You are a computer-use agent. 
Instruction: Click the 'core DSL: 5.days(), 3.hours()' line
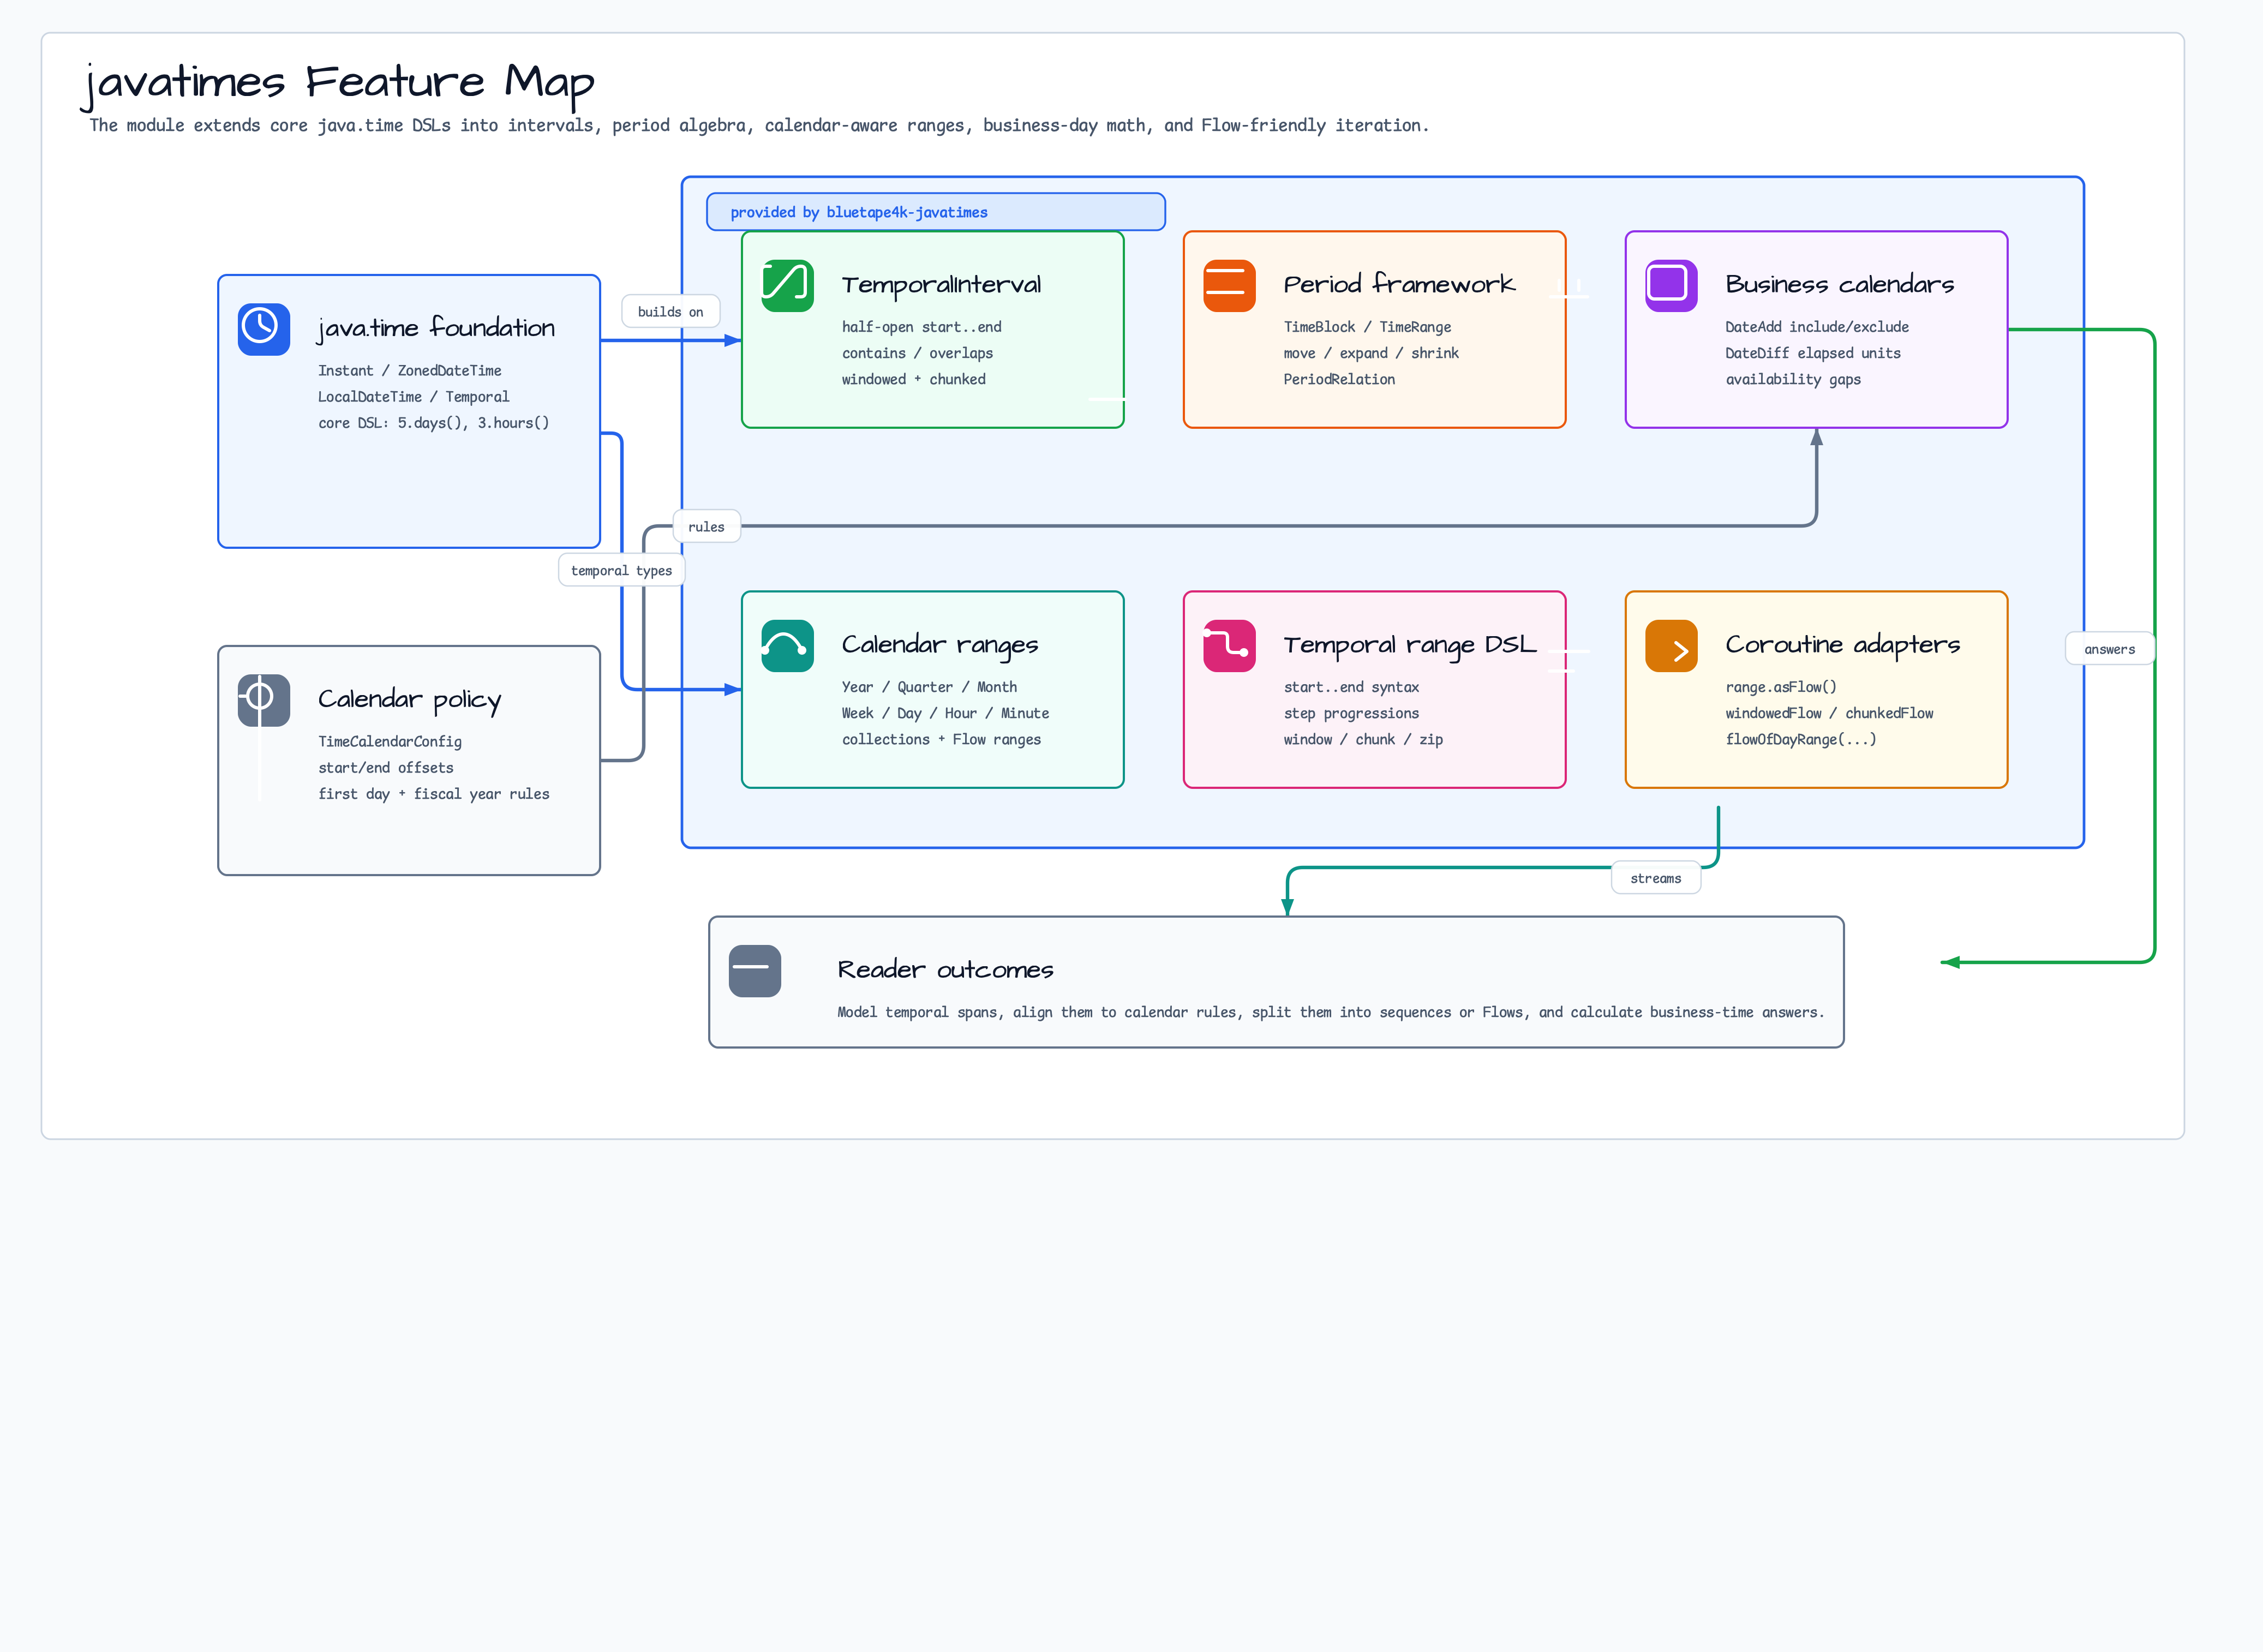coord(434,423)
